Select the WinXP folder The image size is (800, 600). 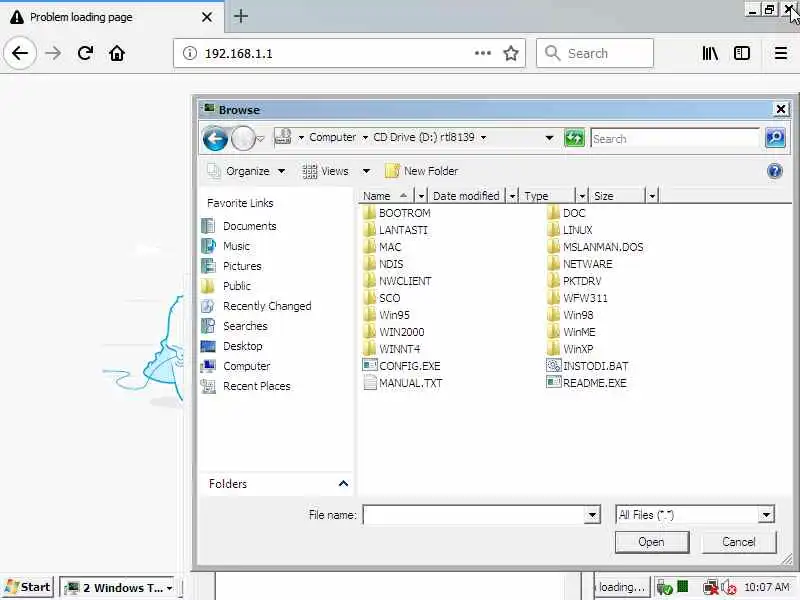tap(570, 349)
